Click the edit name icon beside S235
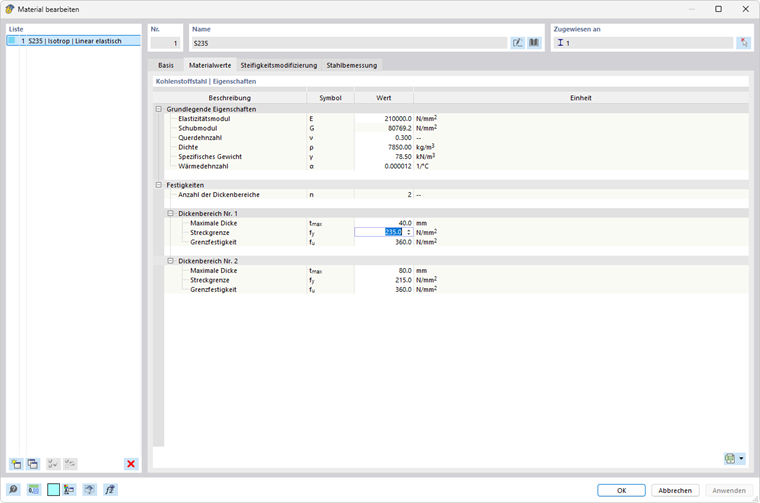This screenshot has width=760, height=503. (518, 43)
